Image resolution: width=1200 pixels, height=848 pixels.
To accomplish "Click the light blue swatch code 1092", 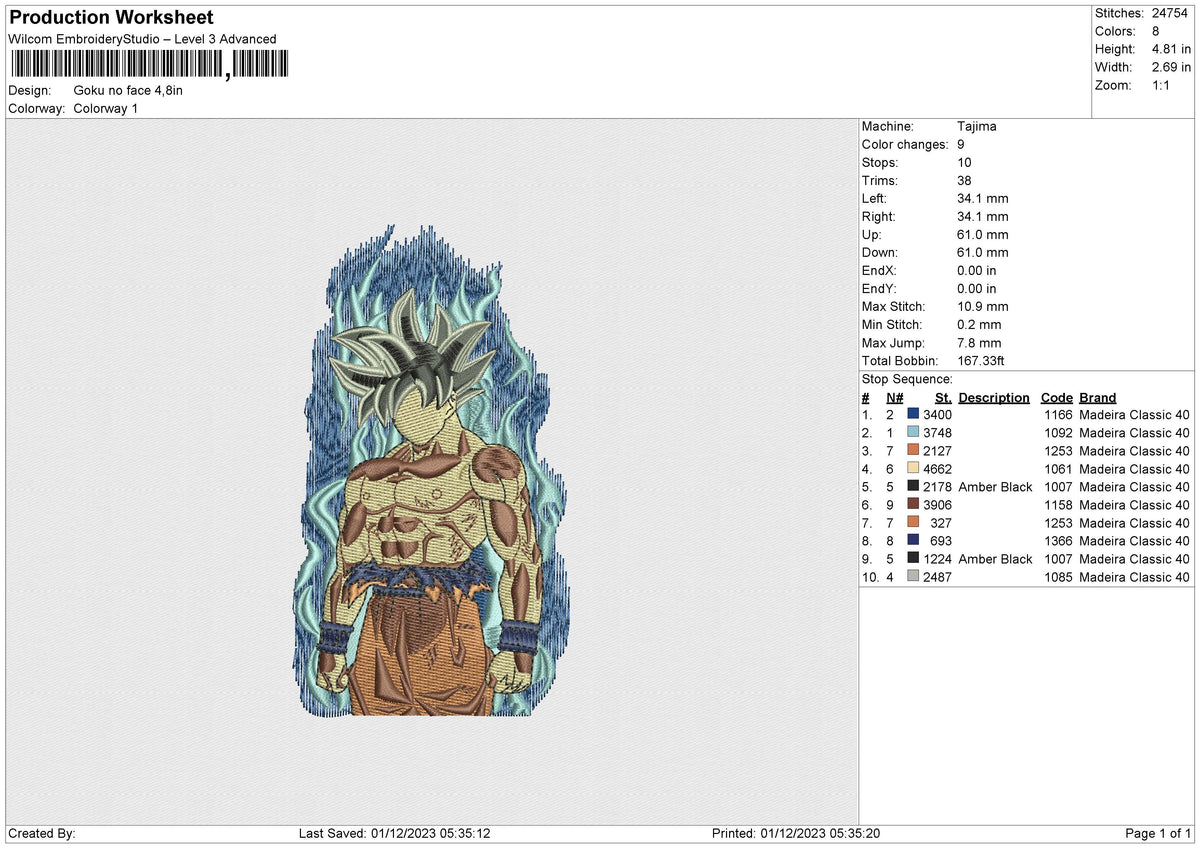I will [913, 432].
